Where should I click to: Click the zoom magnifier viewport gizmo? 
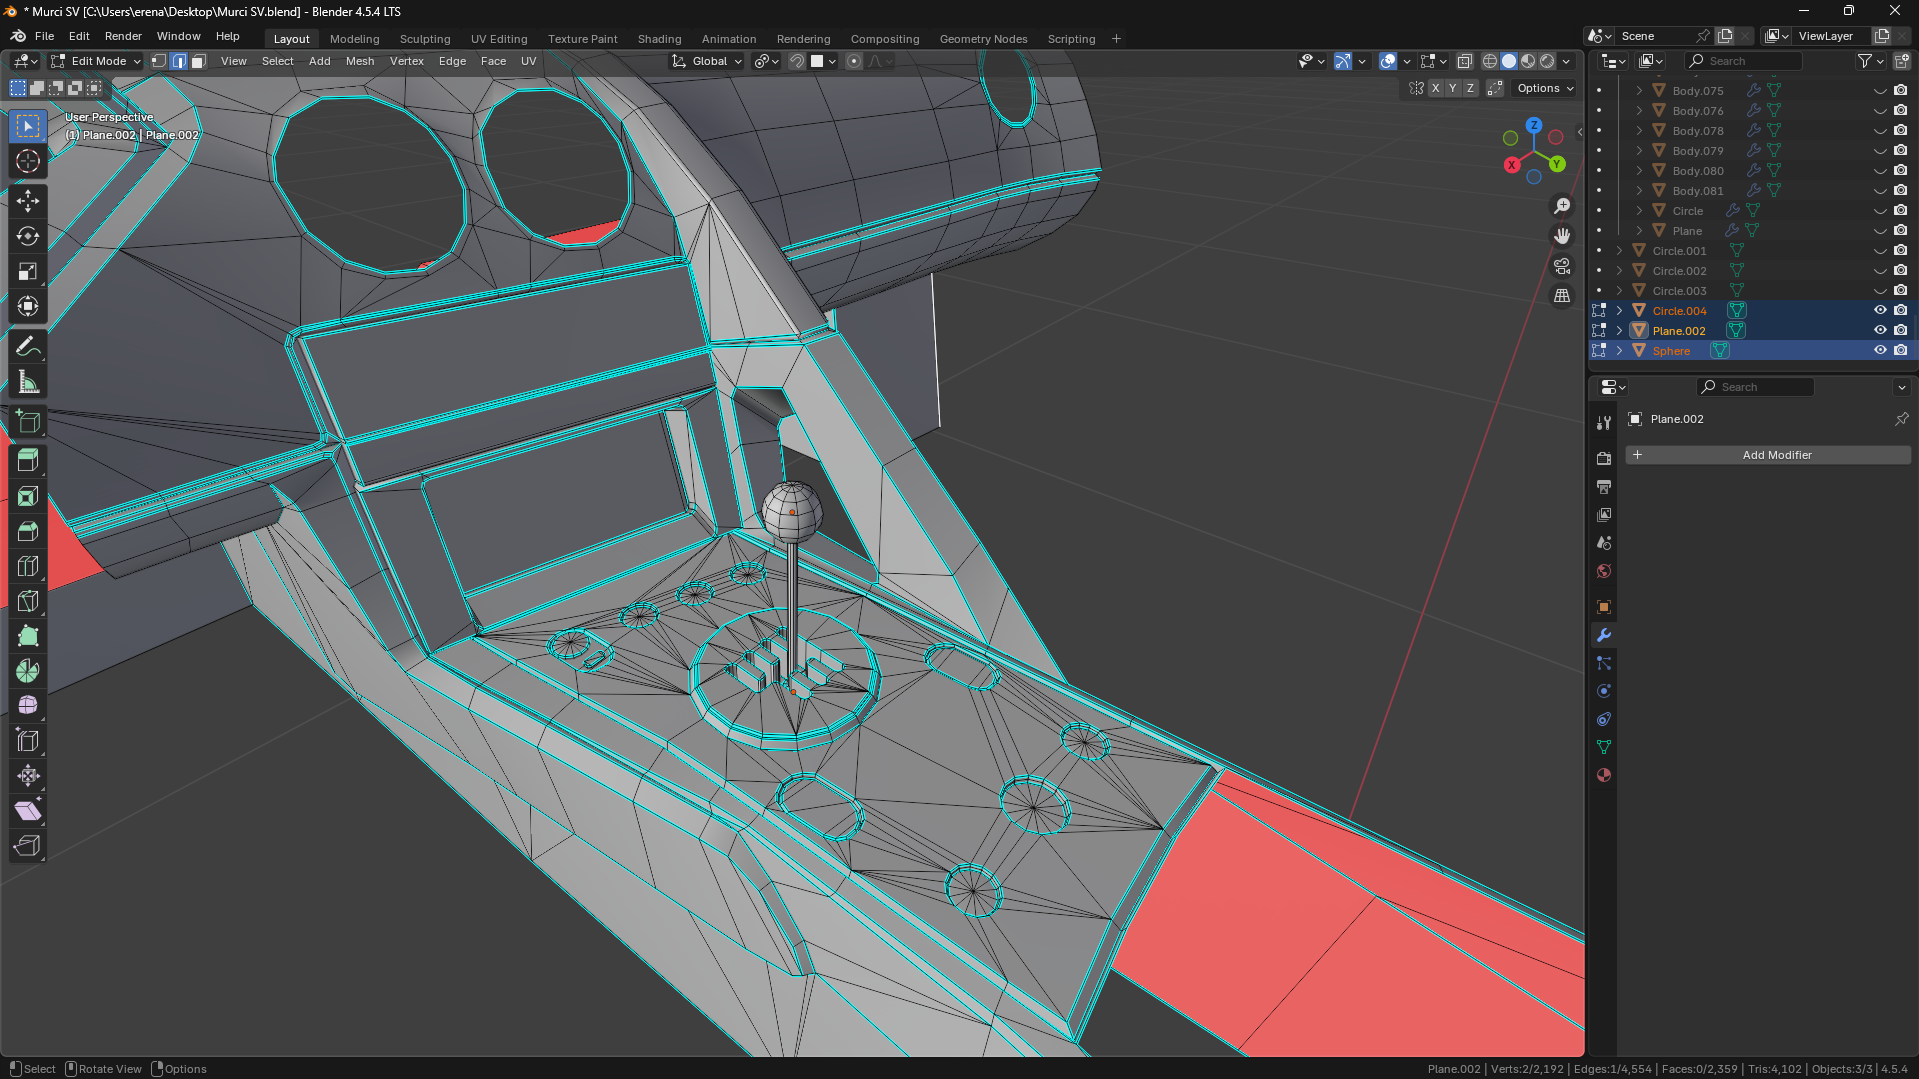pos(1562,206)
